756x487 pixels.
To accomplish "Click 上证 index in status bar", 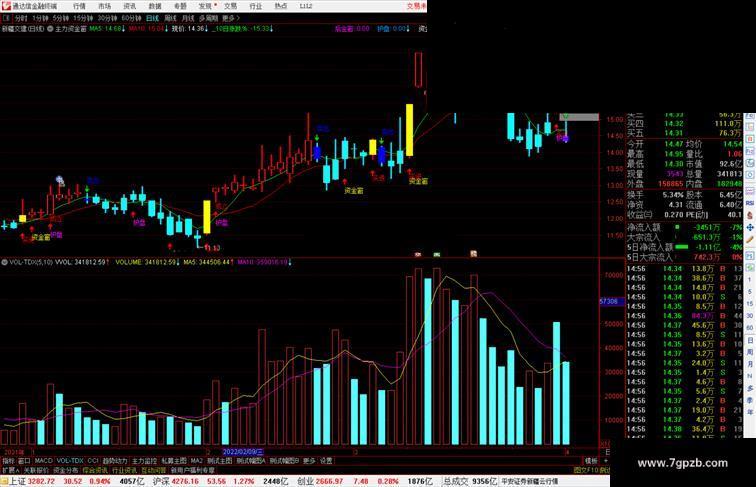I will (x=18, y=481).
